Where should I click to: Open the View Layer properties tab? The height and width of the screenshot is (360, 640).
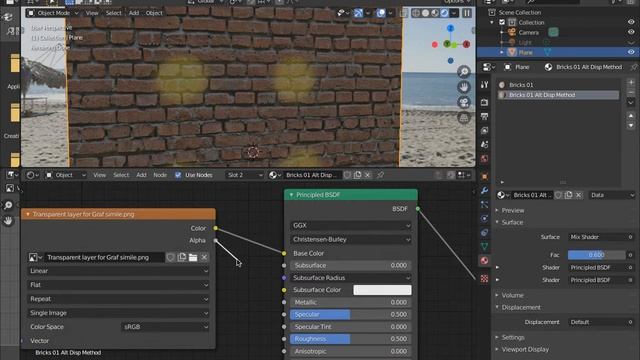pyautogui.click(x=484, y=131)
